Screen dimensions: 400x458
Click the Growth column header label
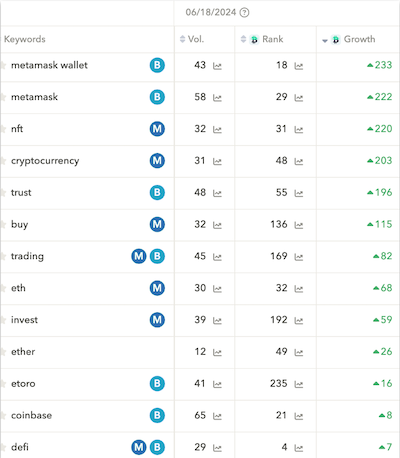click(359, 39)
